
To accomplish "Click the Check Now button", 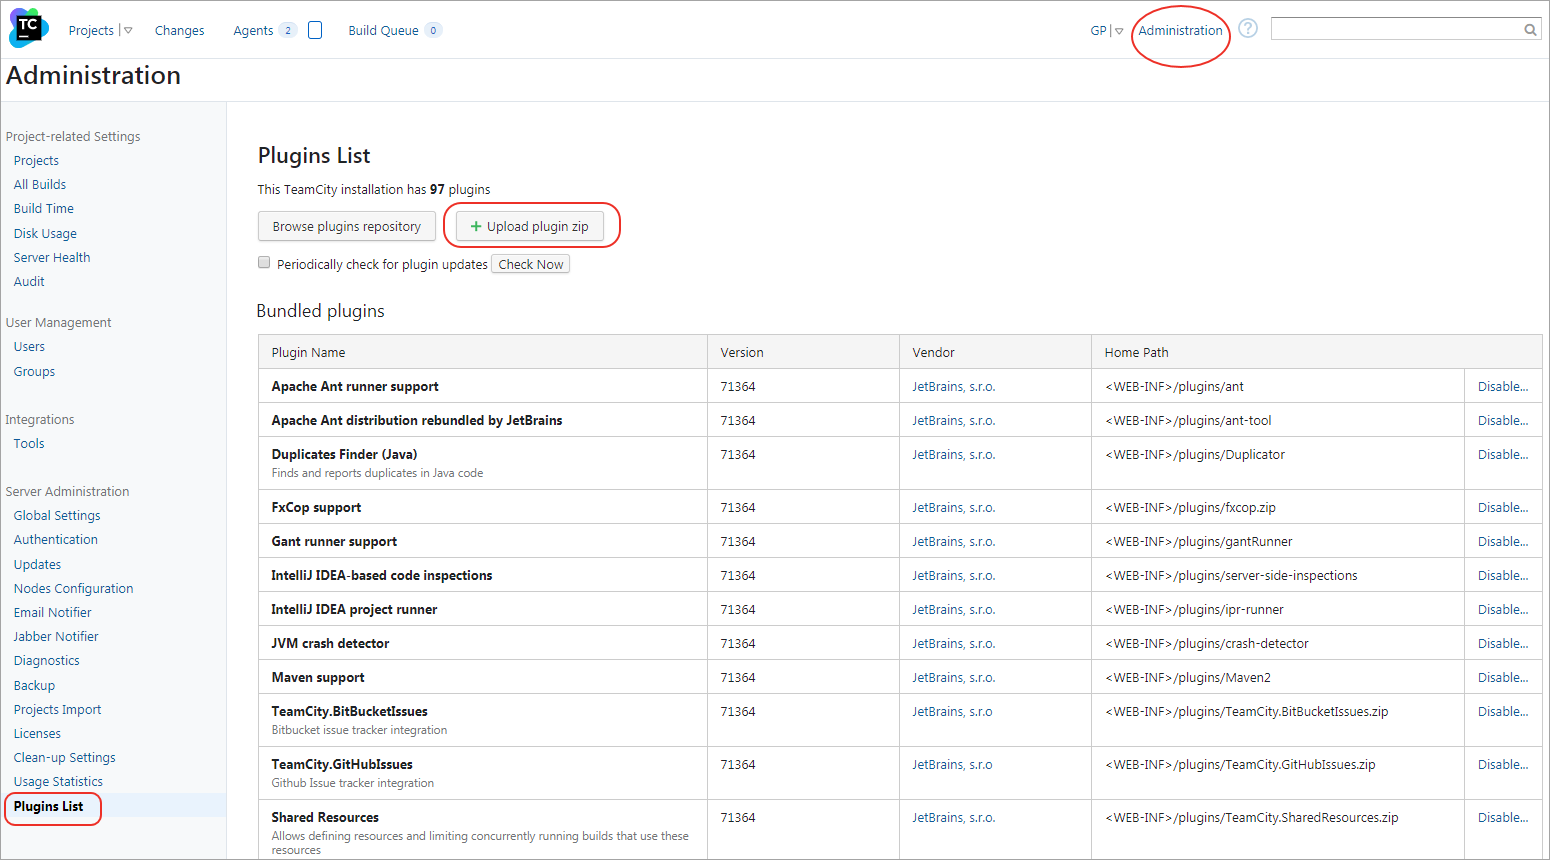I will coord(531,264).
